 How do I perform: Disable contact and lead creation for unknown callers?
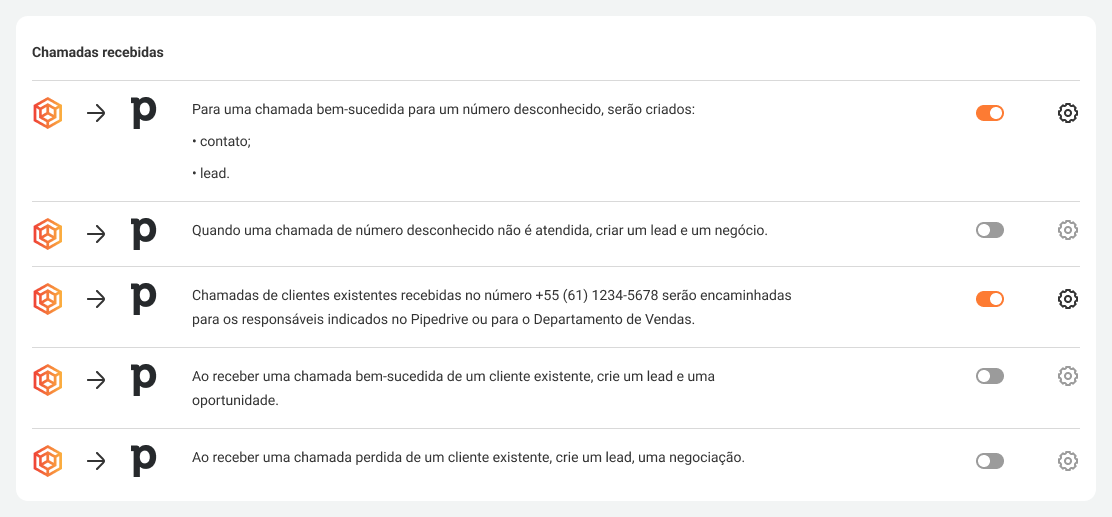989,113
